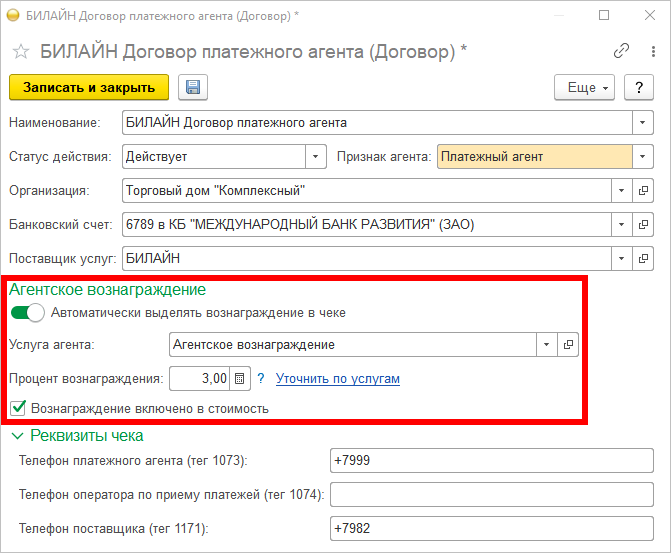Open Наименование dropdown list
The height and width of the screenshot is (553, 671).
point(643,123)
